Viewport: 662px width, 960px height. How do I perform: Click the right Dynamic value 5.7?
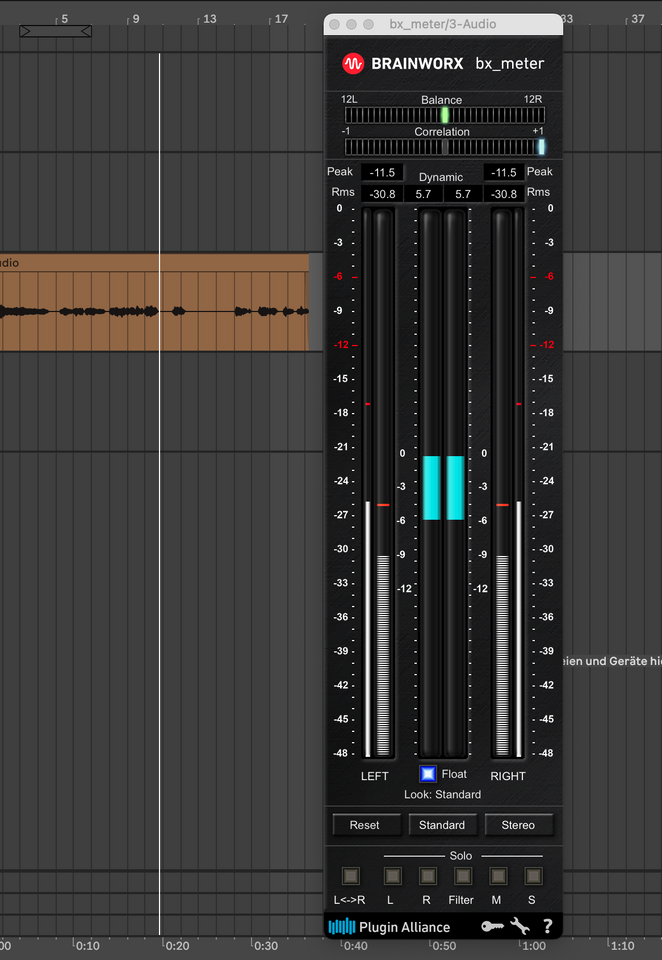tap(463, 194)
